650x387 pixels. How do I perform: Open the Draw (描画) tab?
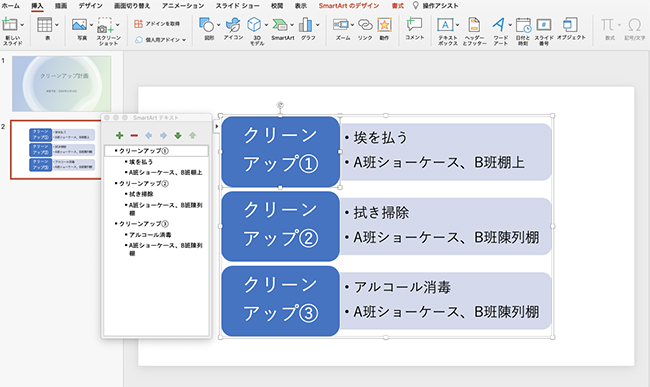[61, 6]
